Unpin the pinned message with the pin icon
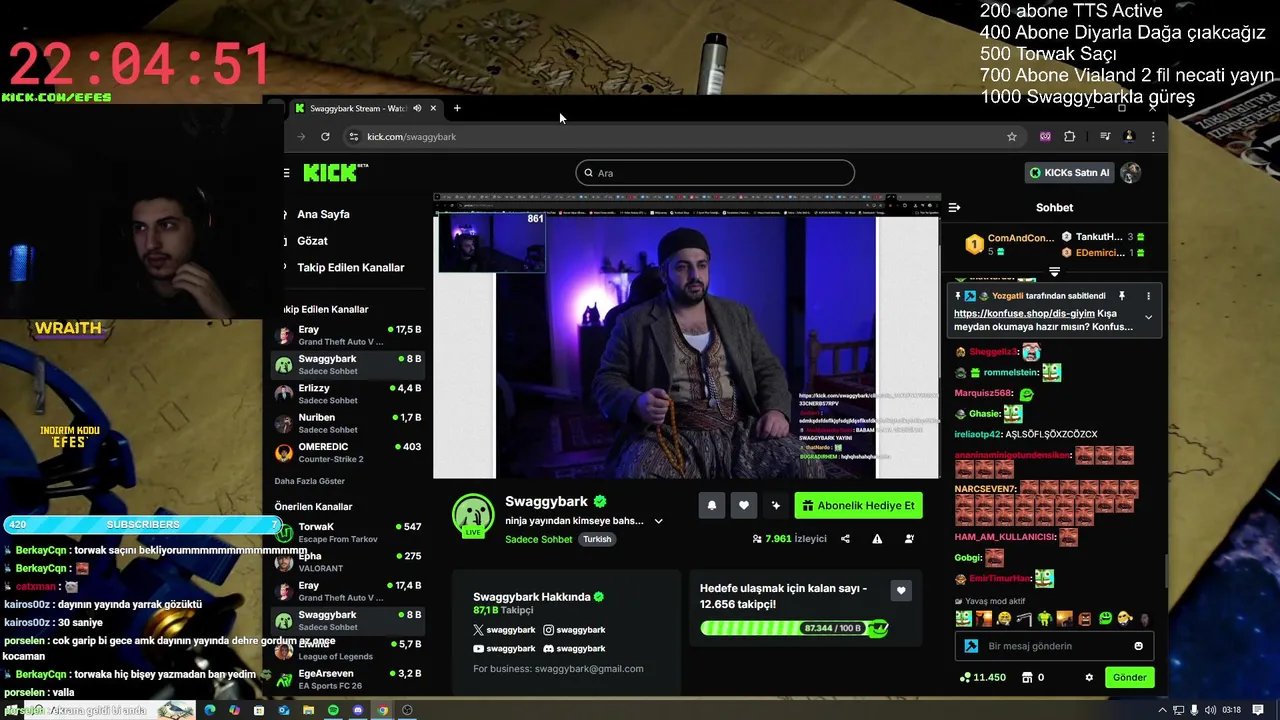Image resolution: width=1280 pixels, height=720 pixels. tap(1121, 296)
